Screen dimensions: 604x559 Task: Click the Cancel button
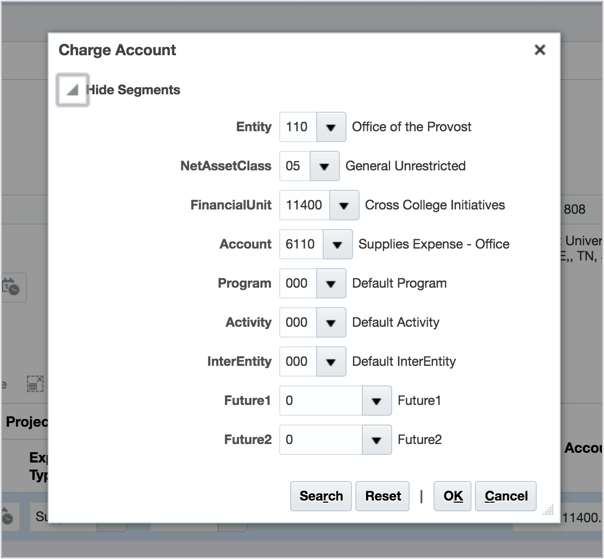[x=506, y=496]
